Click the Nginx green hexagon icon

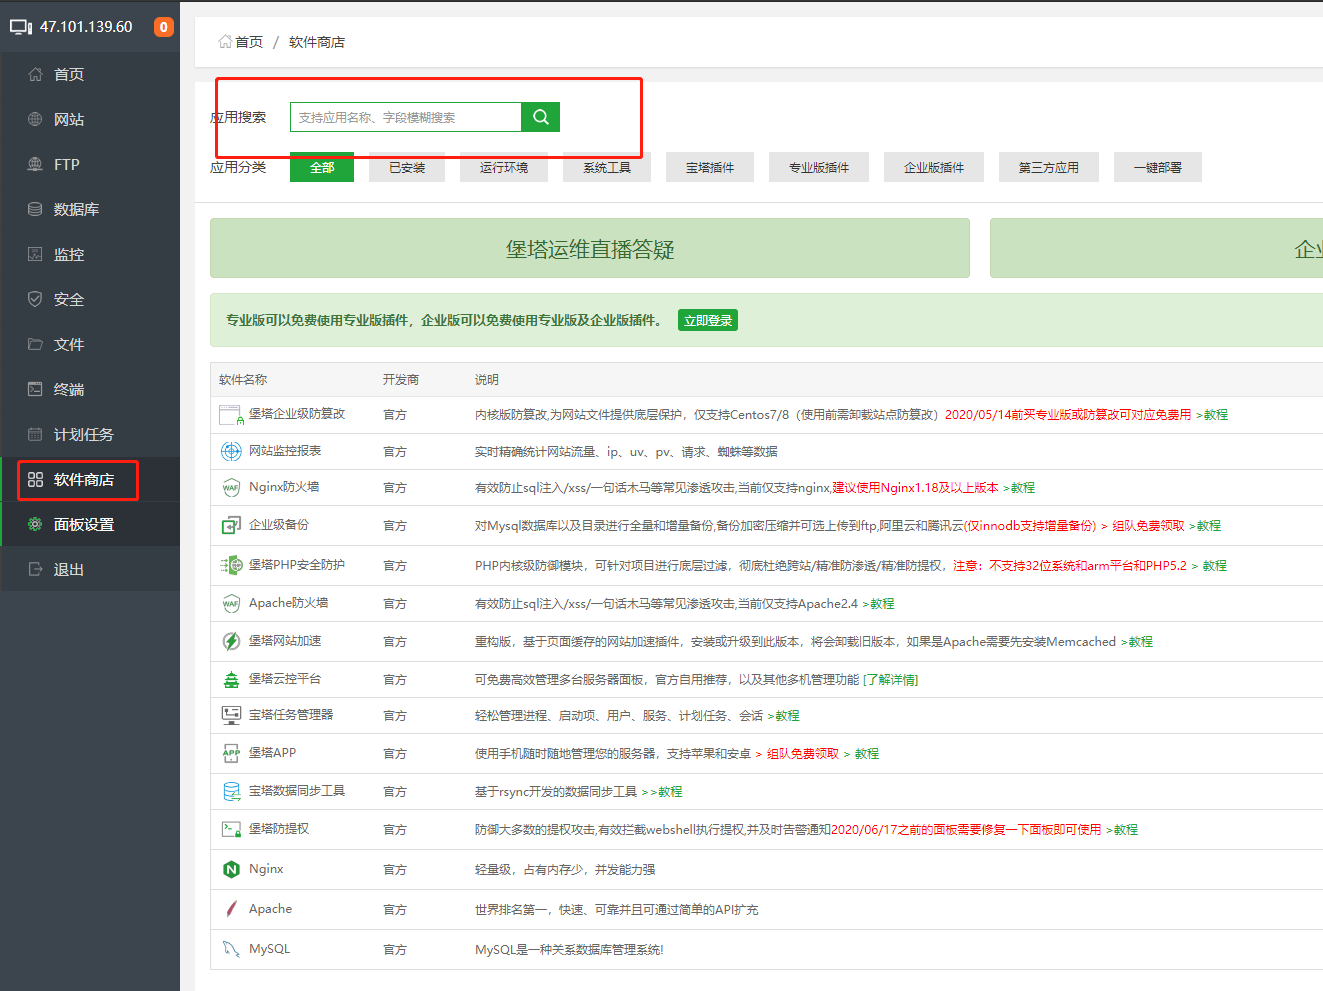[231, 869]
